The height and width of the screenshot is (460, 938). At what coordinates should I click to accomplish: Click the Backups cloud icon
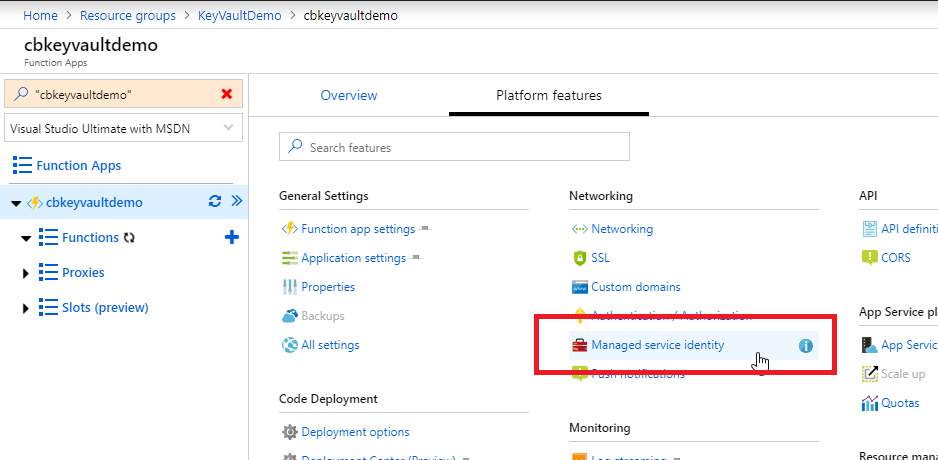[x=290, y=316]
